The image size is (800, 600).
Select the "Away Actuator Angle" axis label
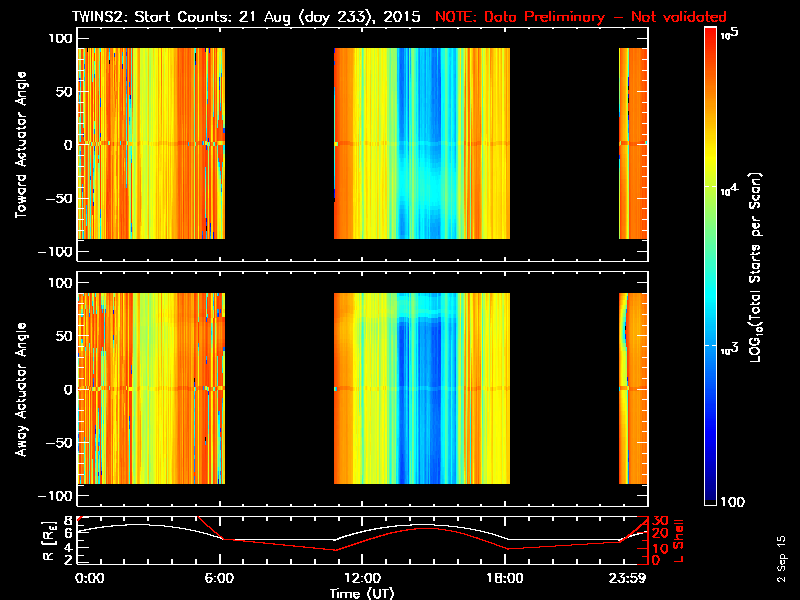coord(21,389)
